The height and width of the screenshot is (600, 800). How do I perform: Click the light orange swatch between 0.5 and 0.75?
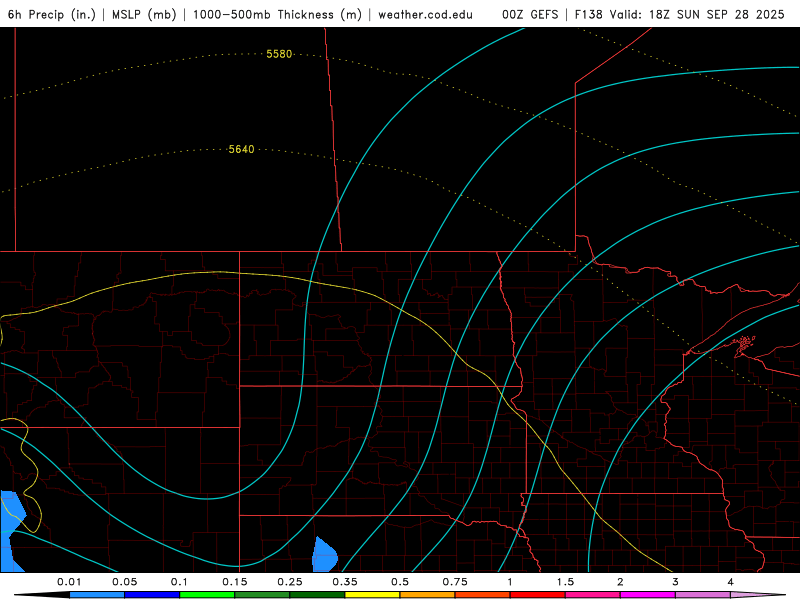pos(428,595)
